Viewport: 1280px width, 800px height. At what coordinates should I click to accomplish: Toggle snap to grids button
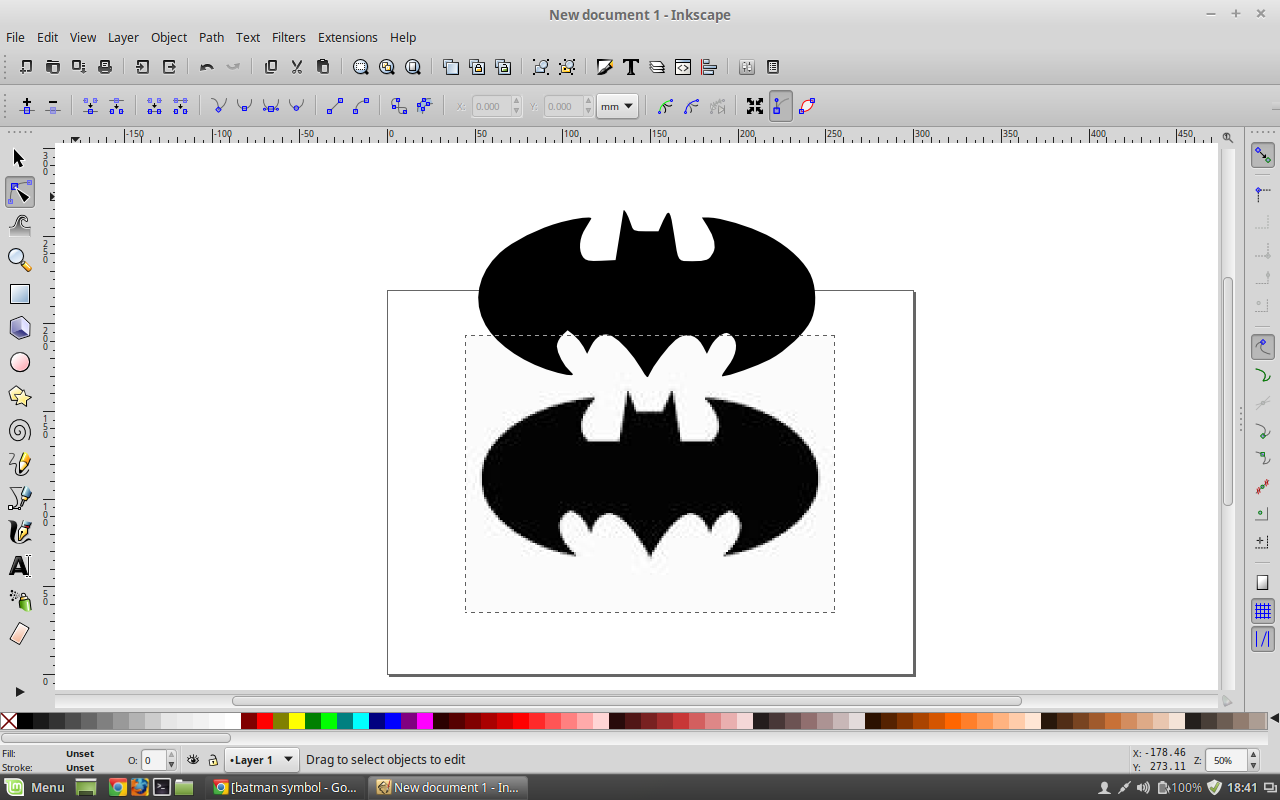[x=1263, y=611]
